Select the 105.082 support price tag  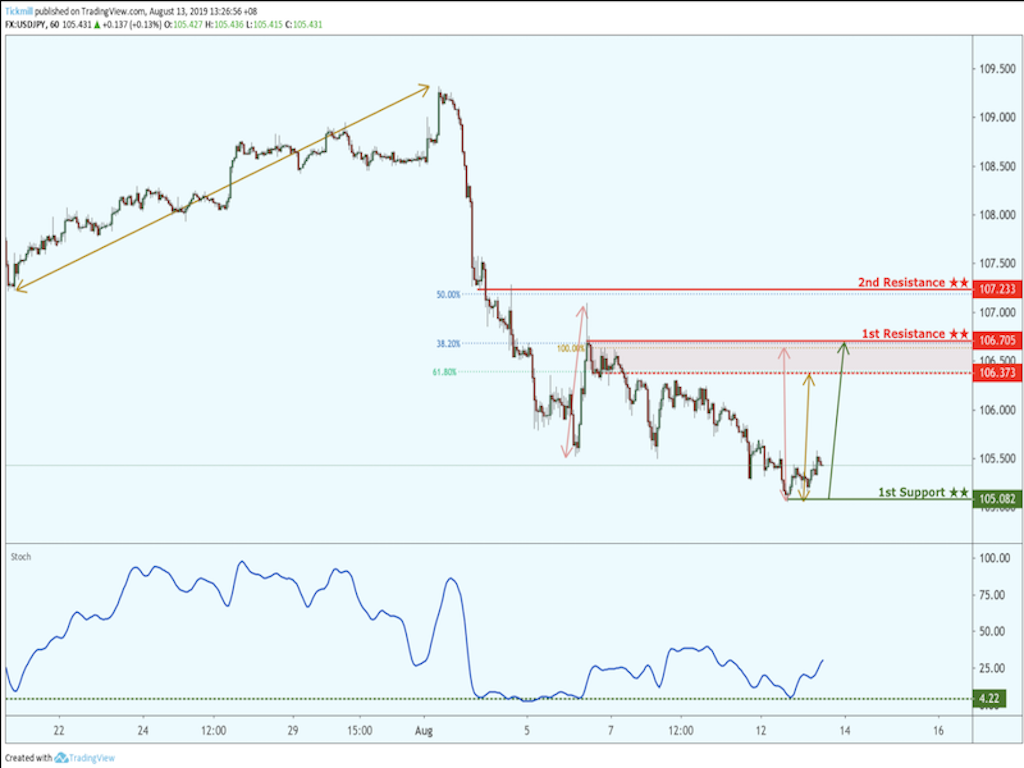pyautogui.click(x=997, y=499)
